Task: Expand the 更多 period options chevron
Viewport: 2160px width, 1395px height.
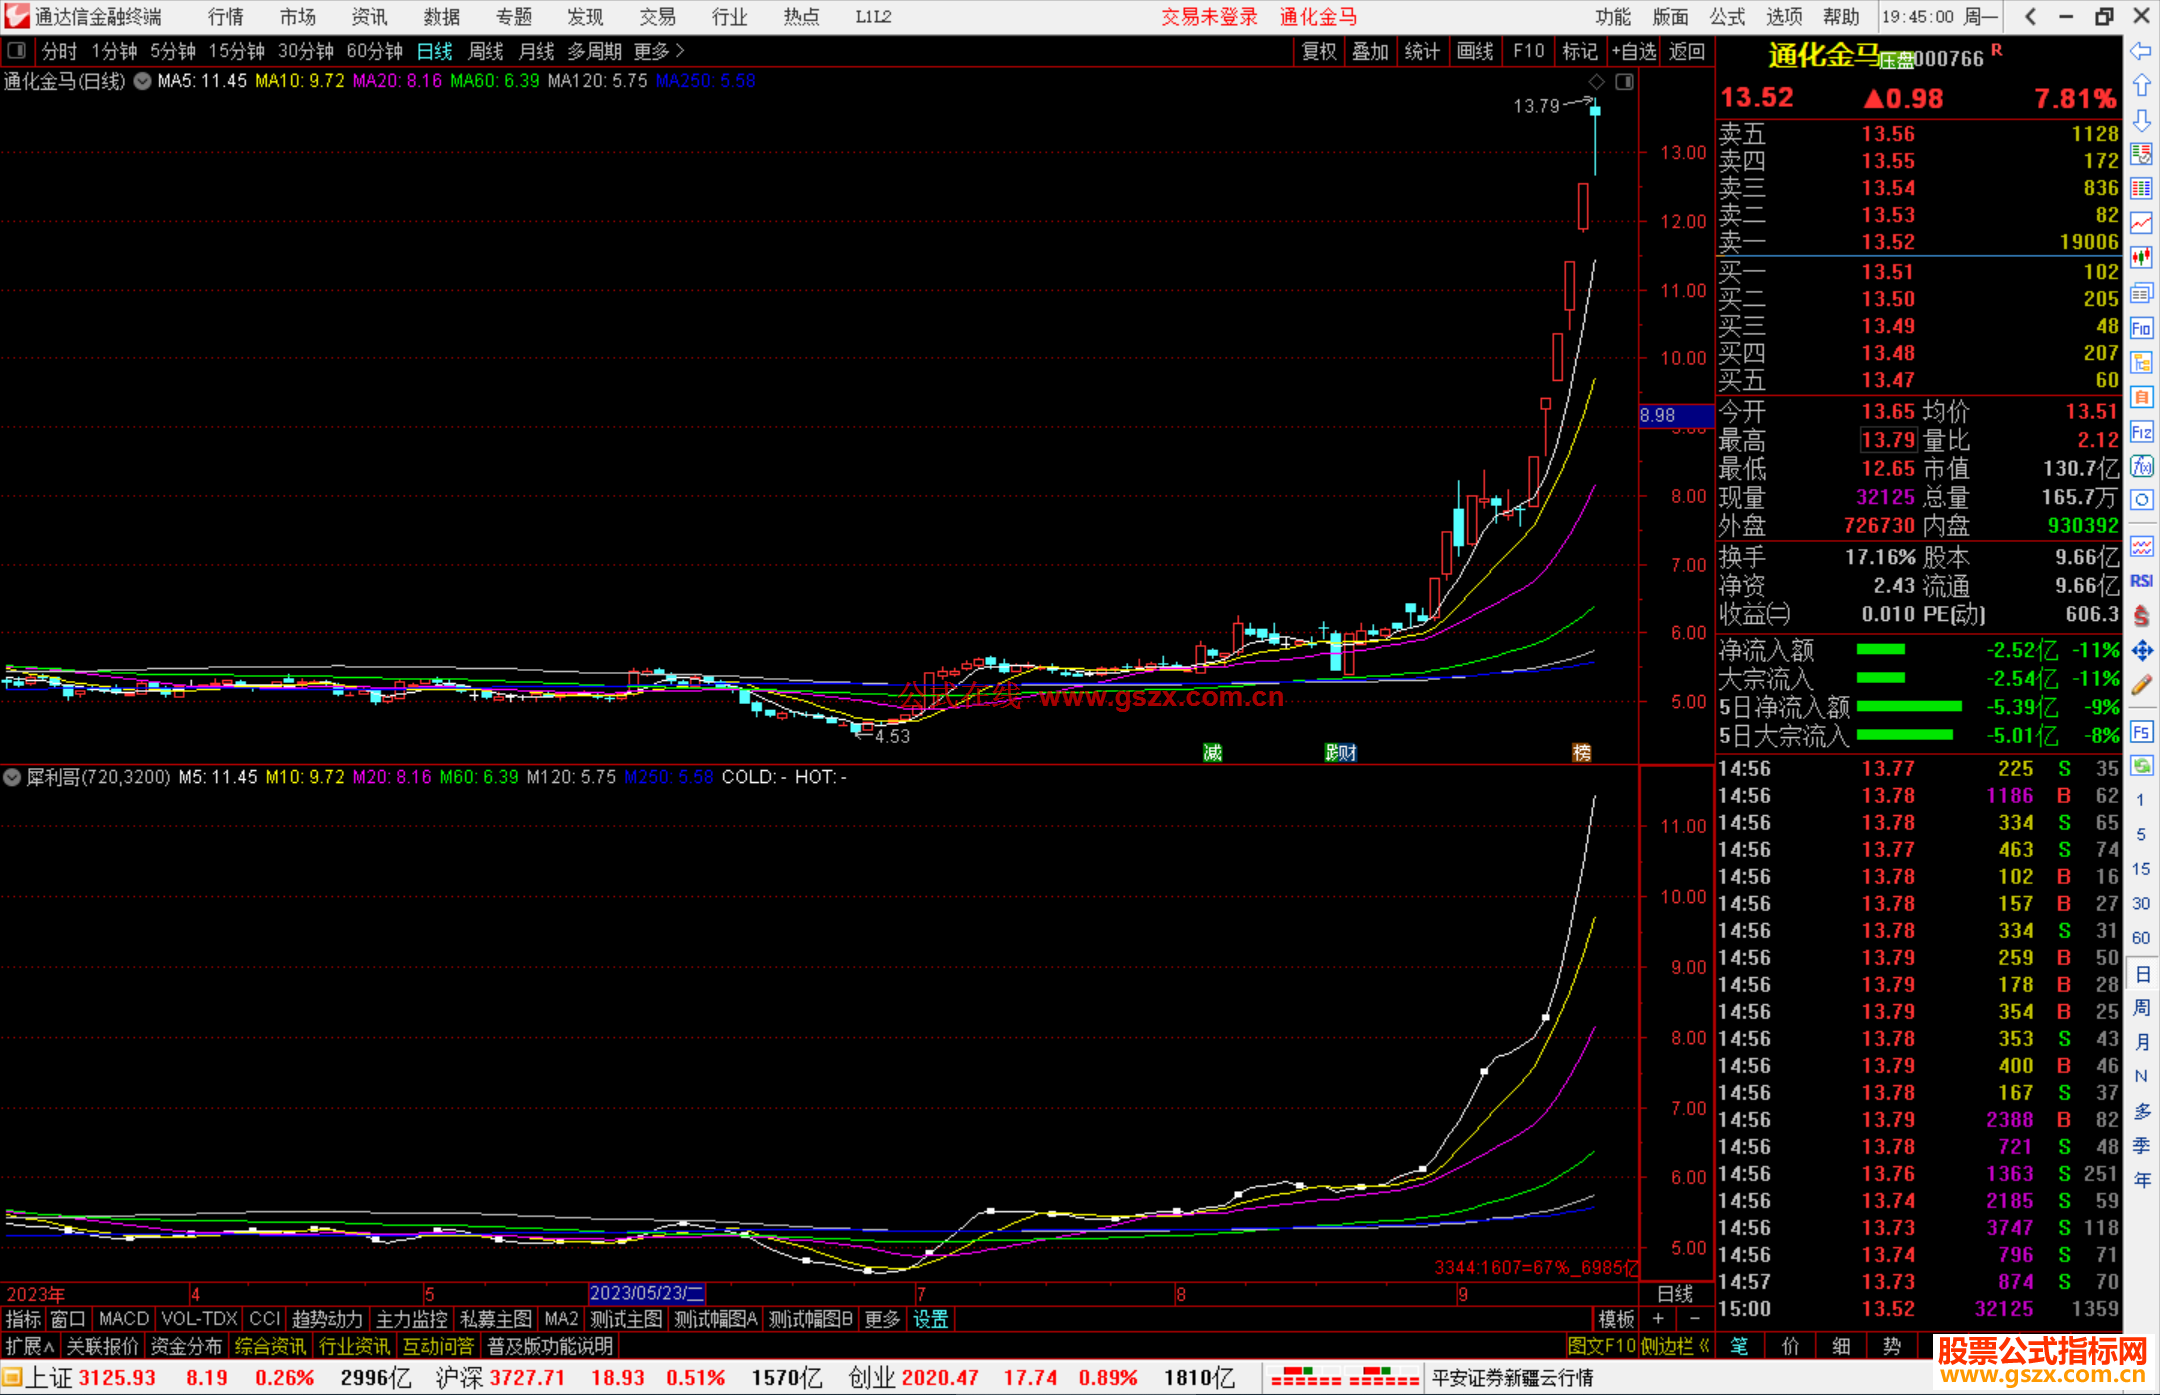Action: [680, 50]
